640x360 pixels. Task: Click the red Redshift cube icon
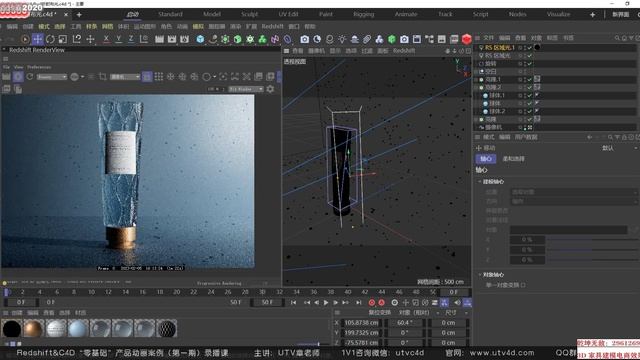coord(467,39)
